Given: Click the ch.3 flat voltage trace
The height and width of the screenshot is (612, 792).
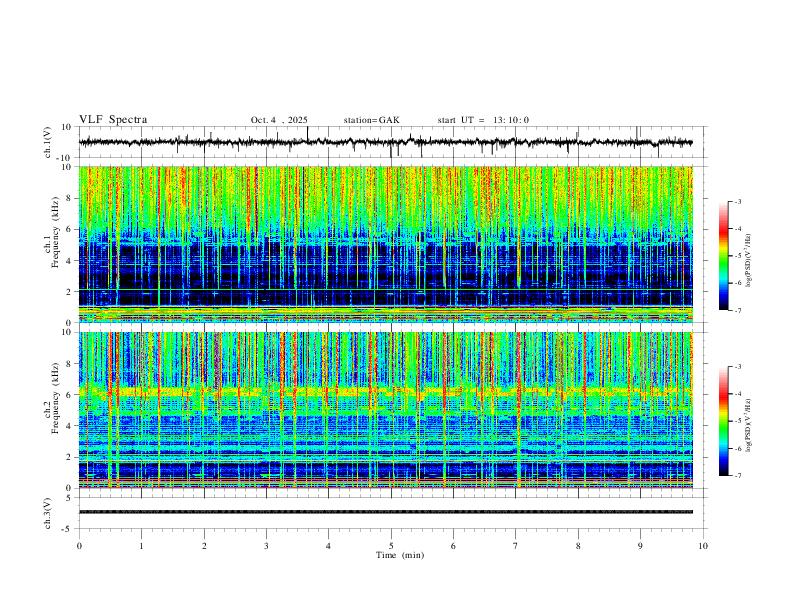Looking at the screenshot, I should pyautogui.click(x=385, y=512).
